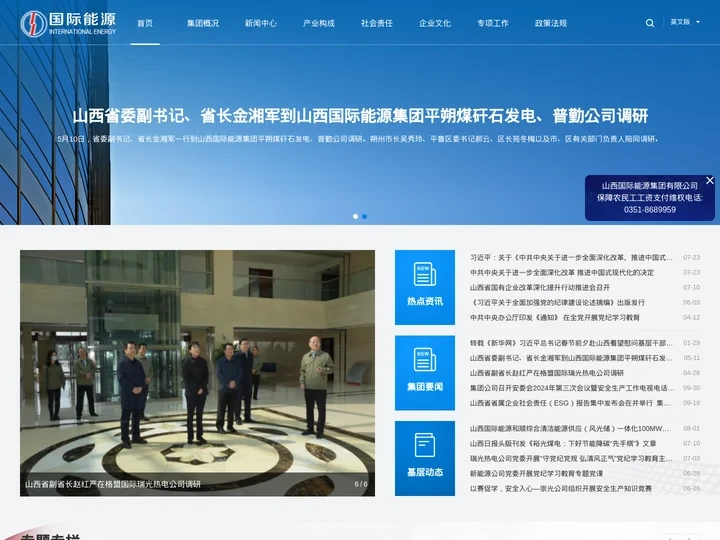Open article 山西国际能源和顺综合清洁能源供应
This screenshot has height=540, width=720.
569,428
